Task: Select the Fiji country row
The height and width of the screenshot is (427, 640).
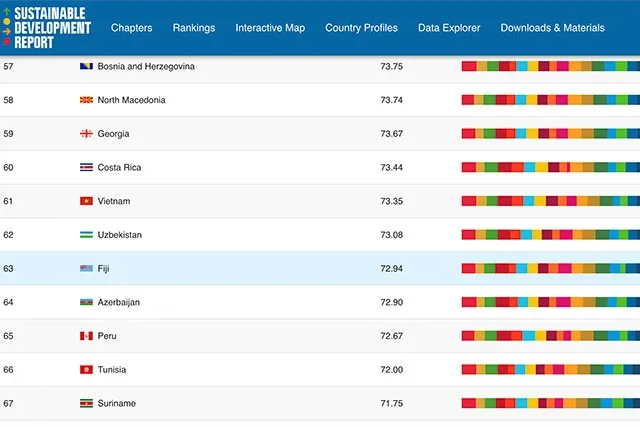Action: 320,268
